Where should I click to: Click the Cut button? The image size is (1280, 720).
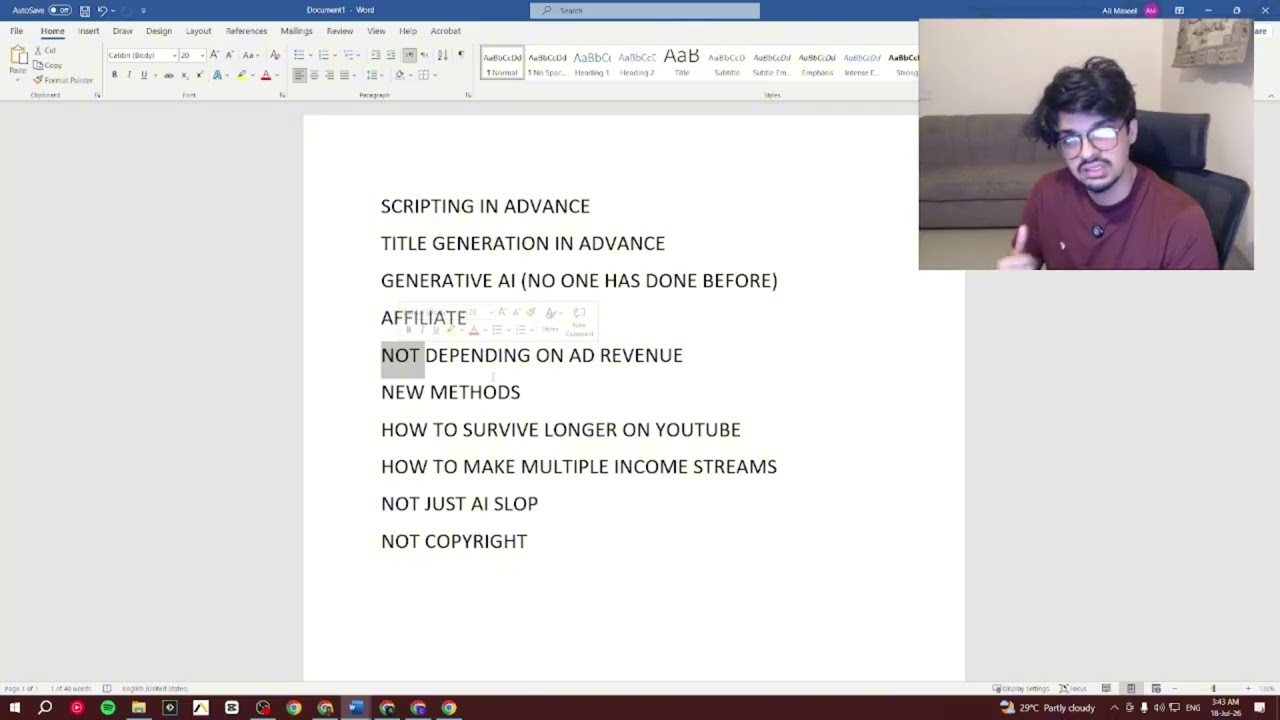coord(46,50)
